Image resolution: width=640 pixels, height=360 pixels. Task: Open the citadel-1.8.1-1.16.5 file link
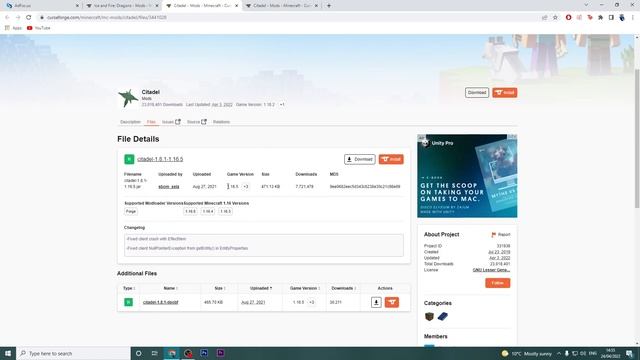(160, 159)
